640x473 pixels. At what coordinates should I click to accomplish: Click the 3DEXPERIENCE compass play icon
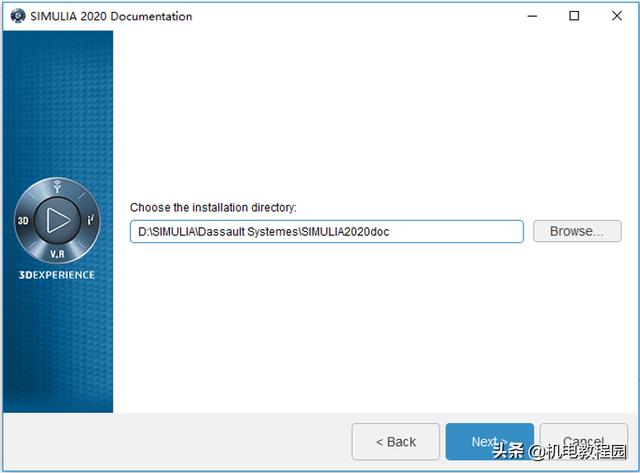tap(58, 220)
